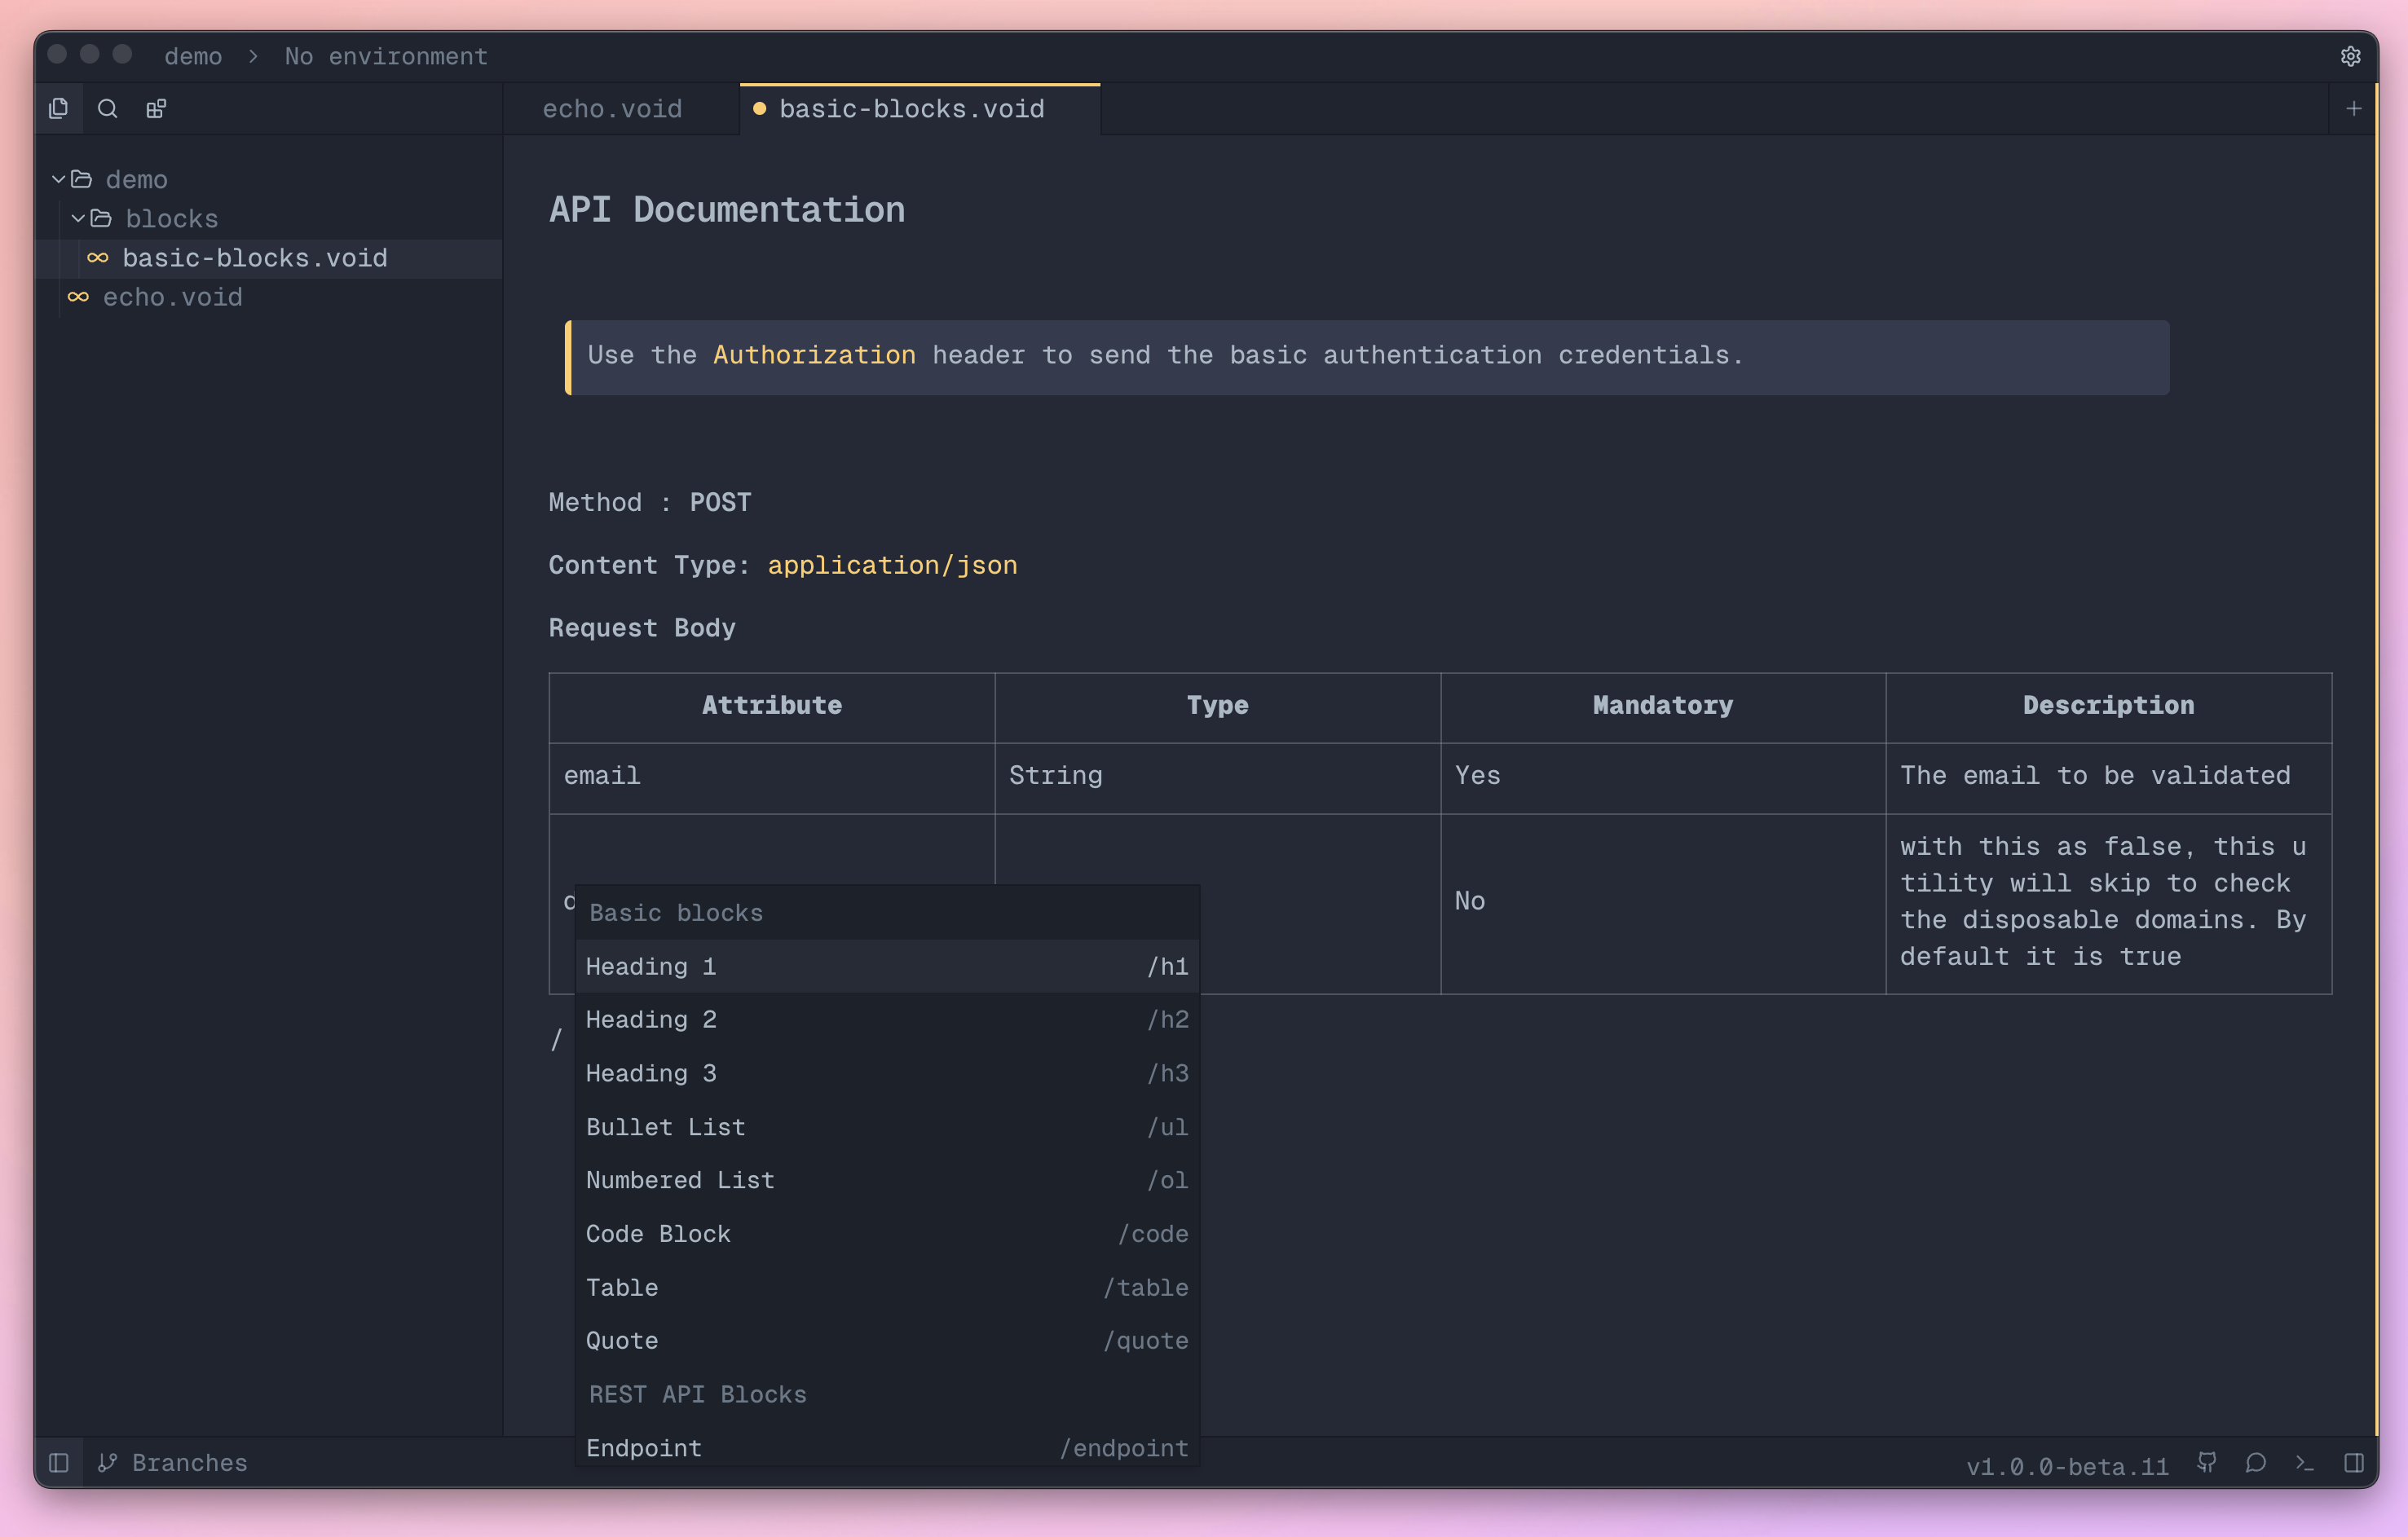Click the infinity icon beside basic-blocks.void
2408x1537 pixels.
[97, 258]
